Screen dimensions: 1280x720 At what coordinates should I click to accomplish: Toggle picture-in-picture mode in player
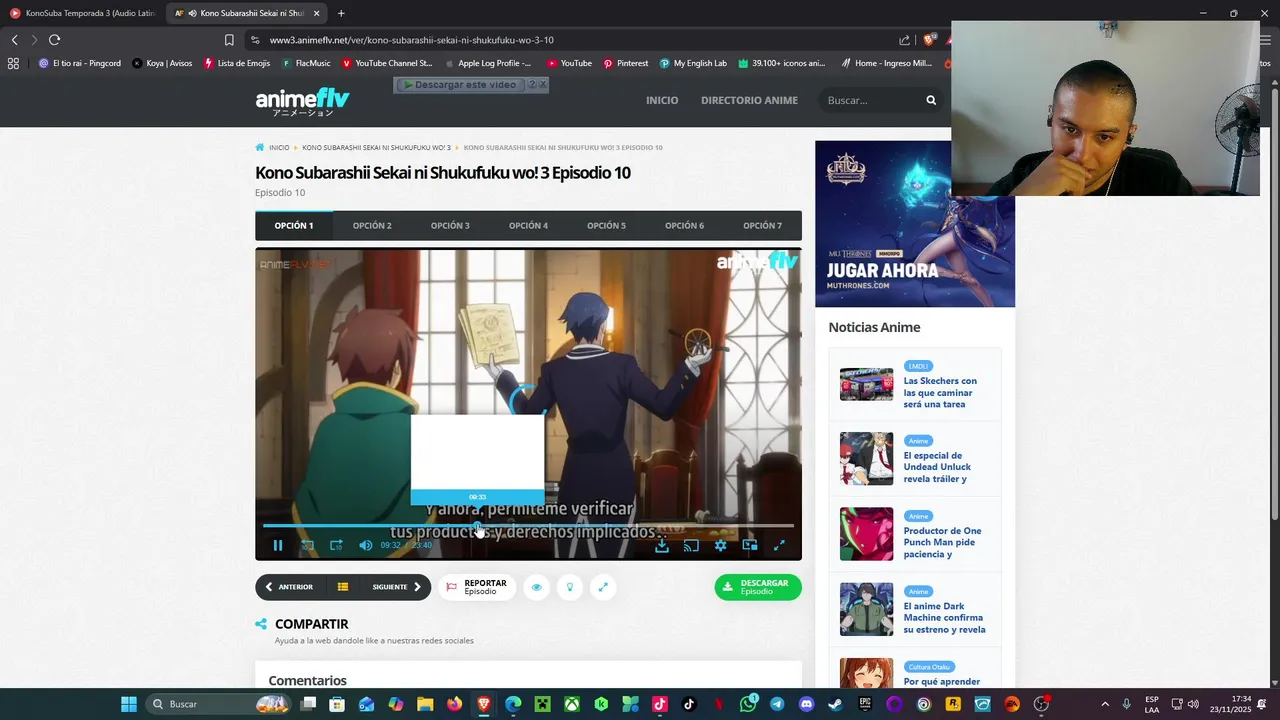pyautogui.click(x=750, y=545)
